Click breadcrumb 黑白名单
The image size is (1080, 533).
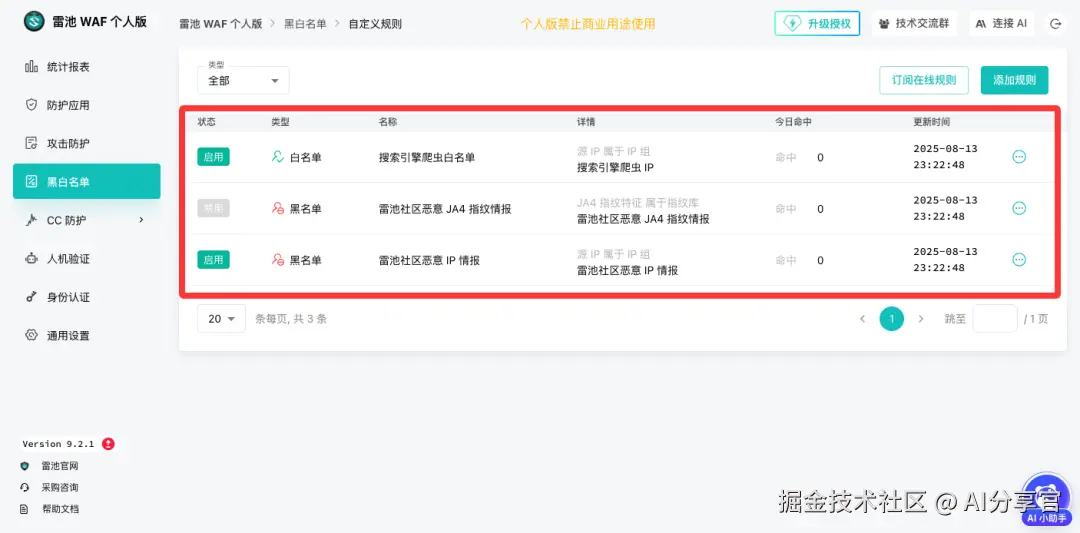pos(305,23)
